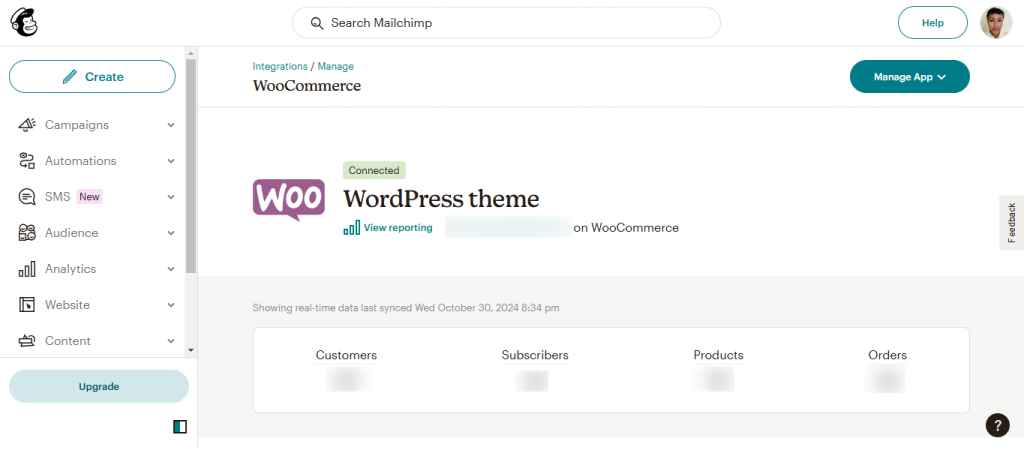The image size is (1024, 471).
Task: Expand the Campaigns chevron
Action: 171,125
